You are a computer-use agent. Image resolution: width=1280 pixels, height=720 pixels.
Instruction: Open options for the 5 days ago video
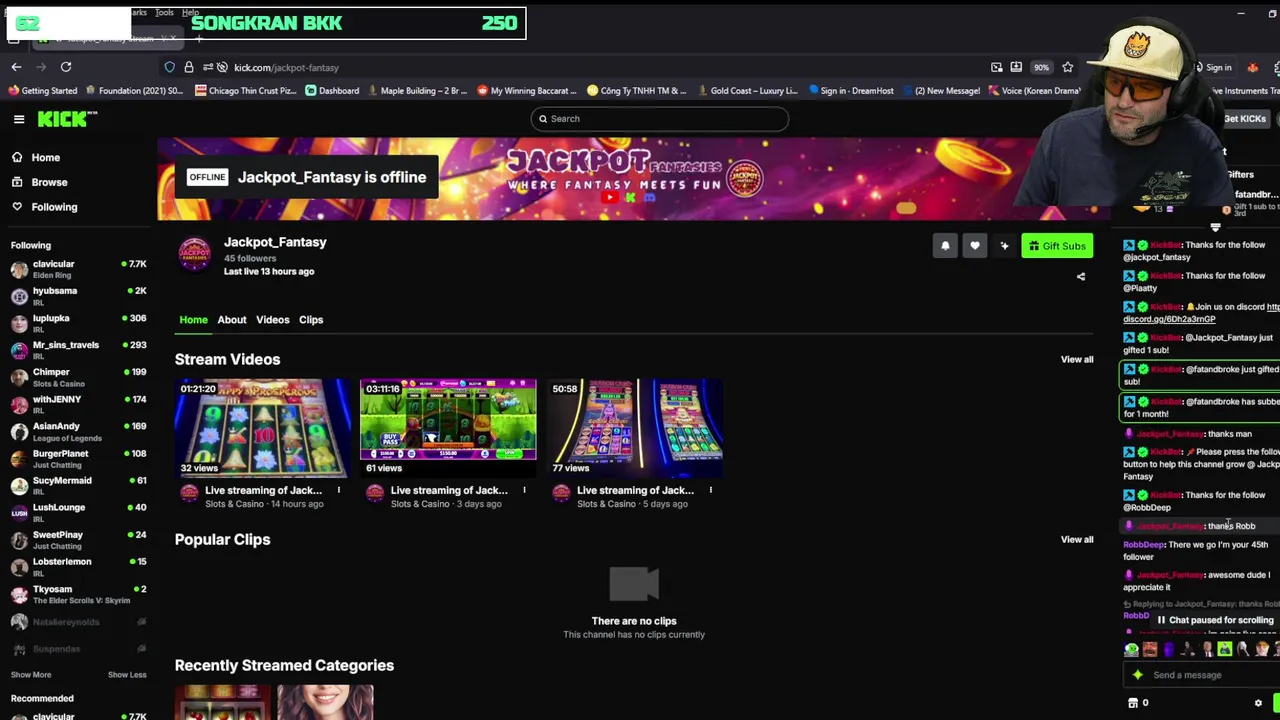(710, 490)
